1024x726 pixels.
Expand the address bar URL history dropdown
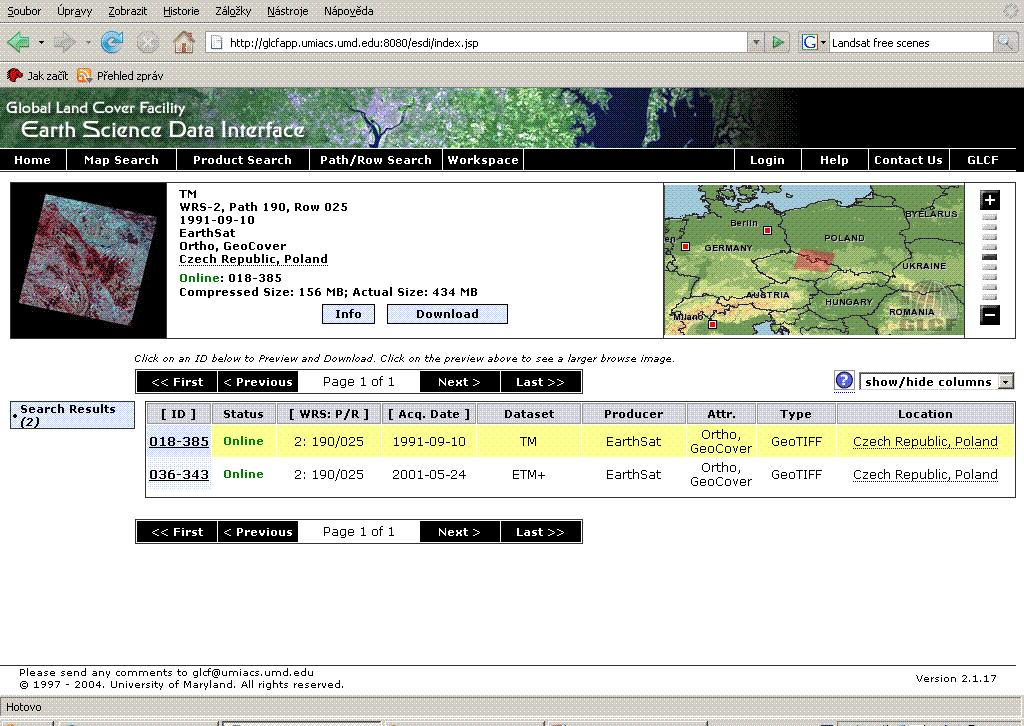click(756, 43)
